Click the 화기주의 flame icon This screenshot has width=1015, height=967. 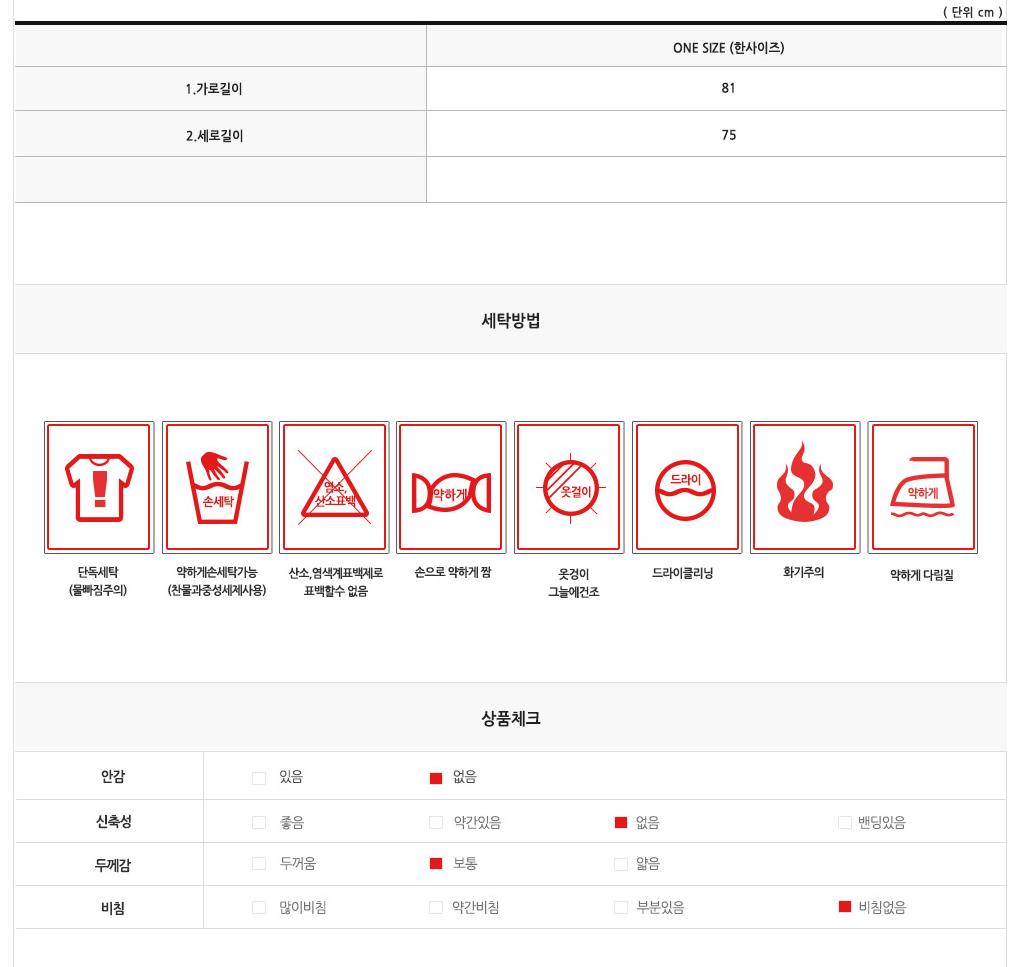click(x=805, y=487)
